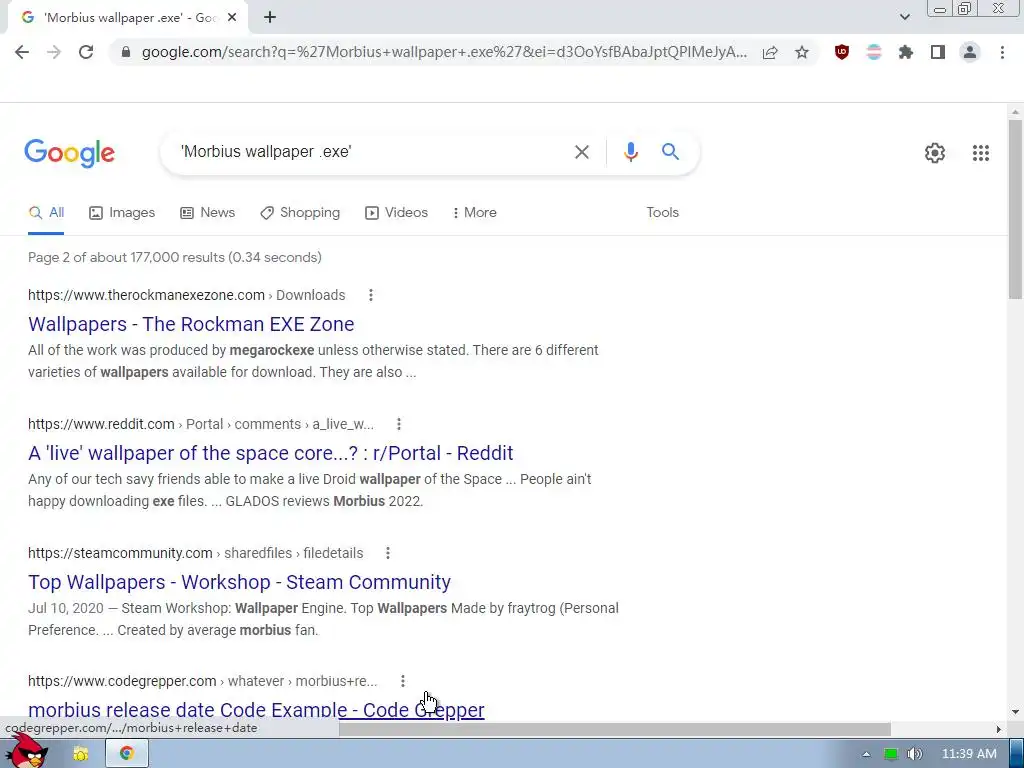Open a new browser tab

270,18
